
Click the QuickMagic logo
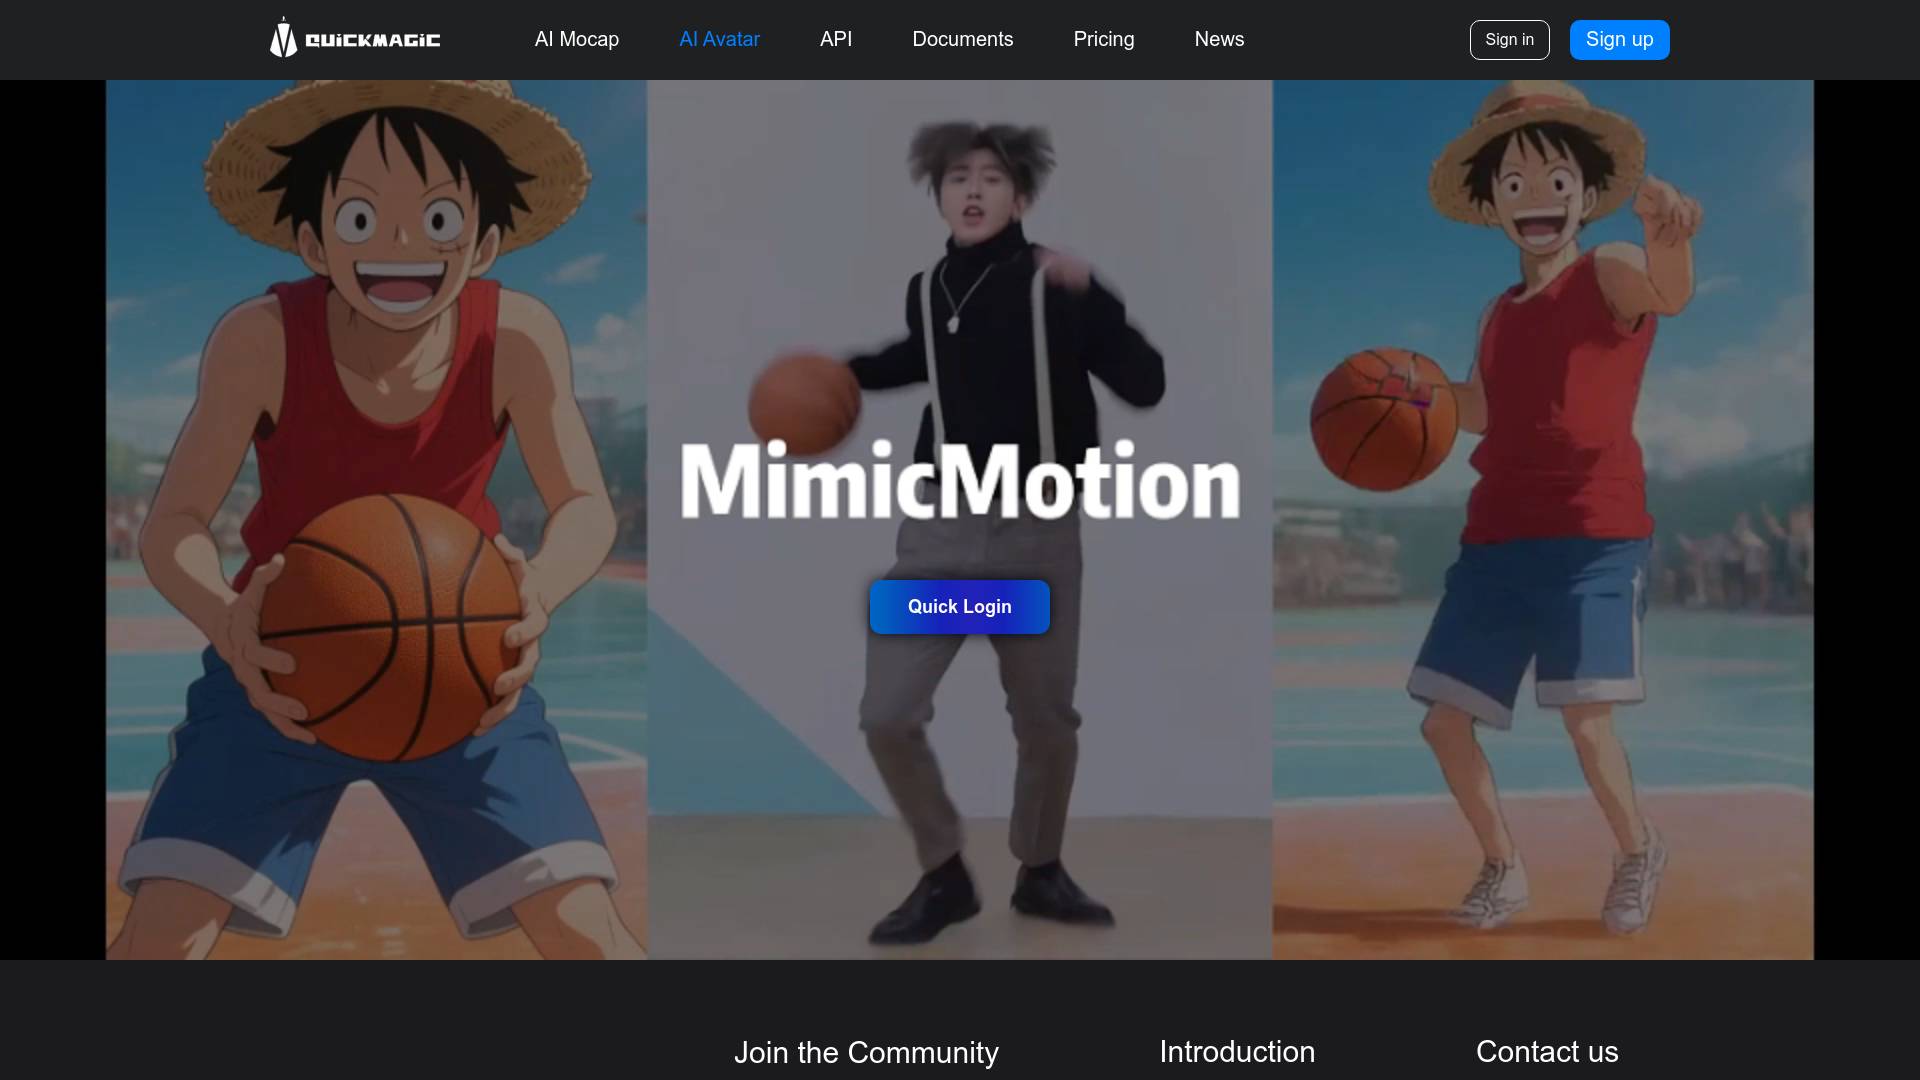tap(355, 38)
